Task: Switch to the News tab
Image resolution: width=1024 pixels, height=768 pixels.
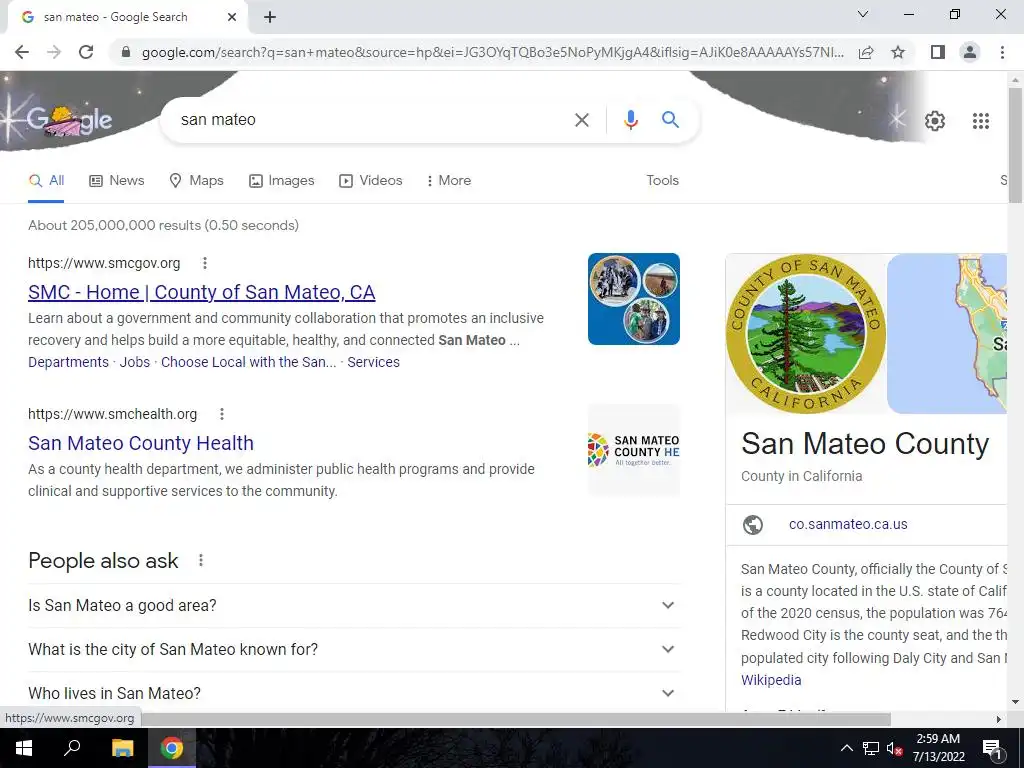Action: tap(117, 181)
